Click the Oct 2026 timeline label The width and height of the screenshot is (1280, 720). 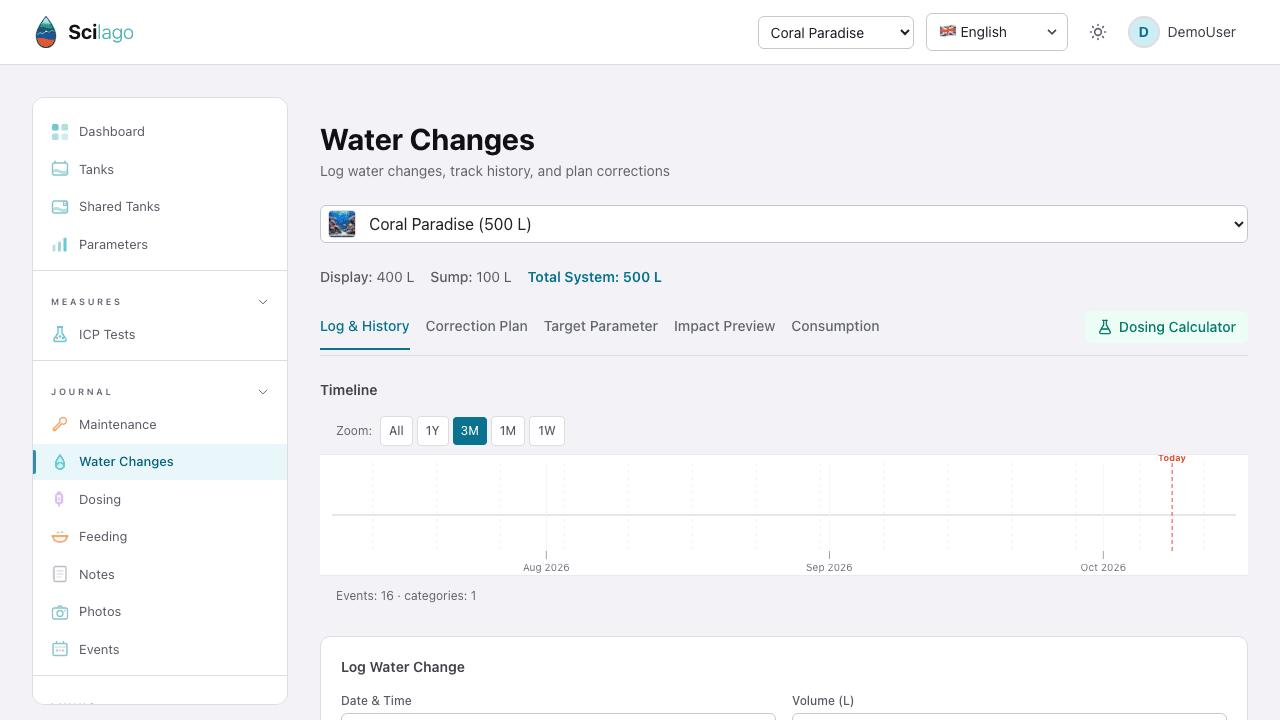click(x=1103, y=567)
